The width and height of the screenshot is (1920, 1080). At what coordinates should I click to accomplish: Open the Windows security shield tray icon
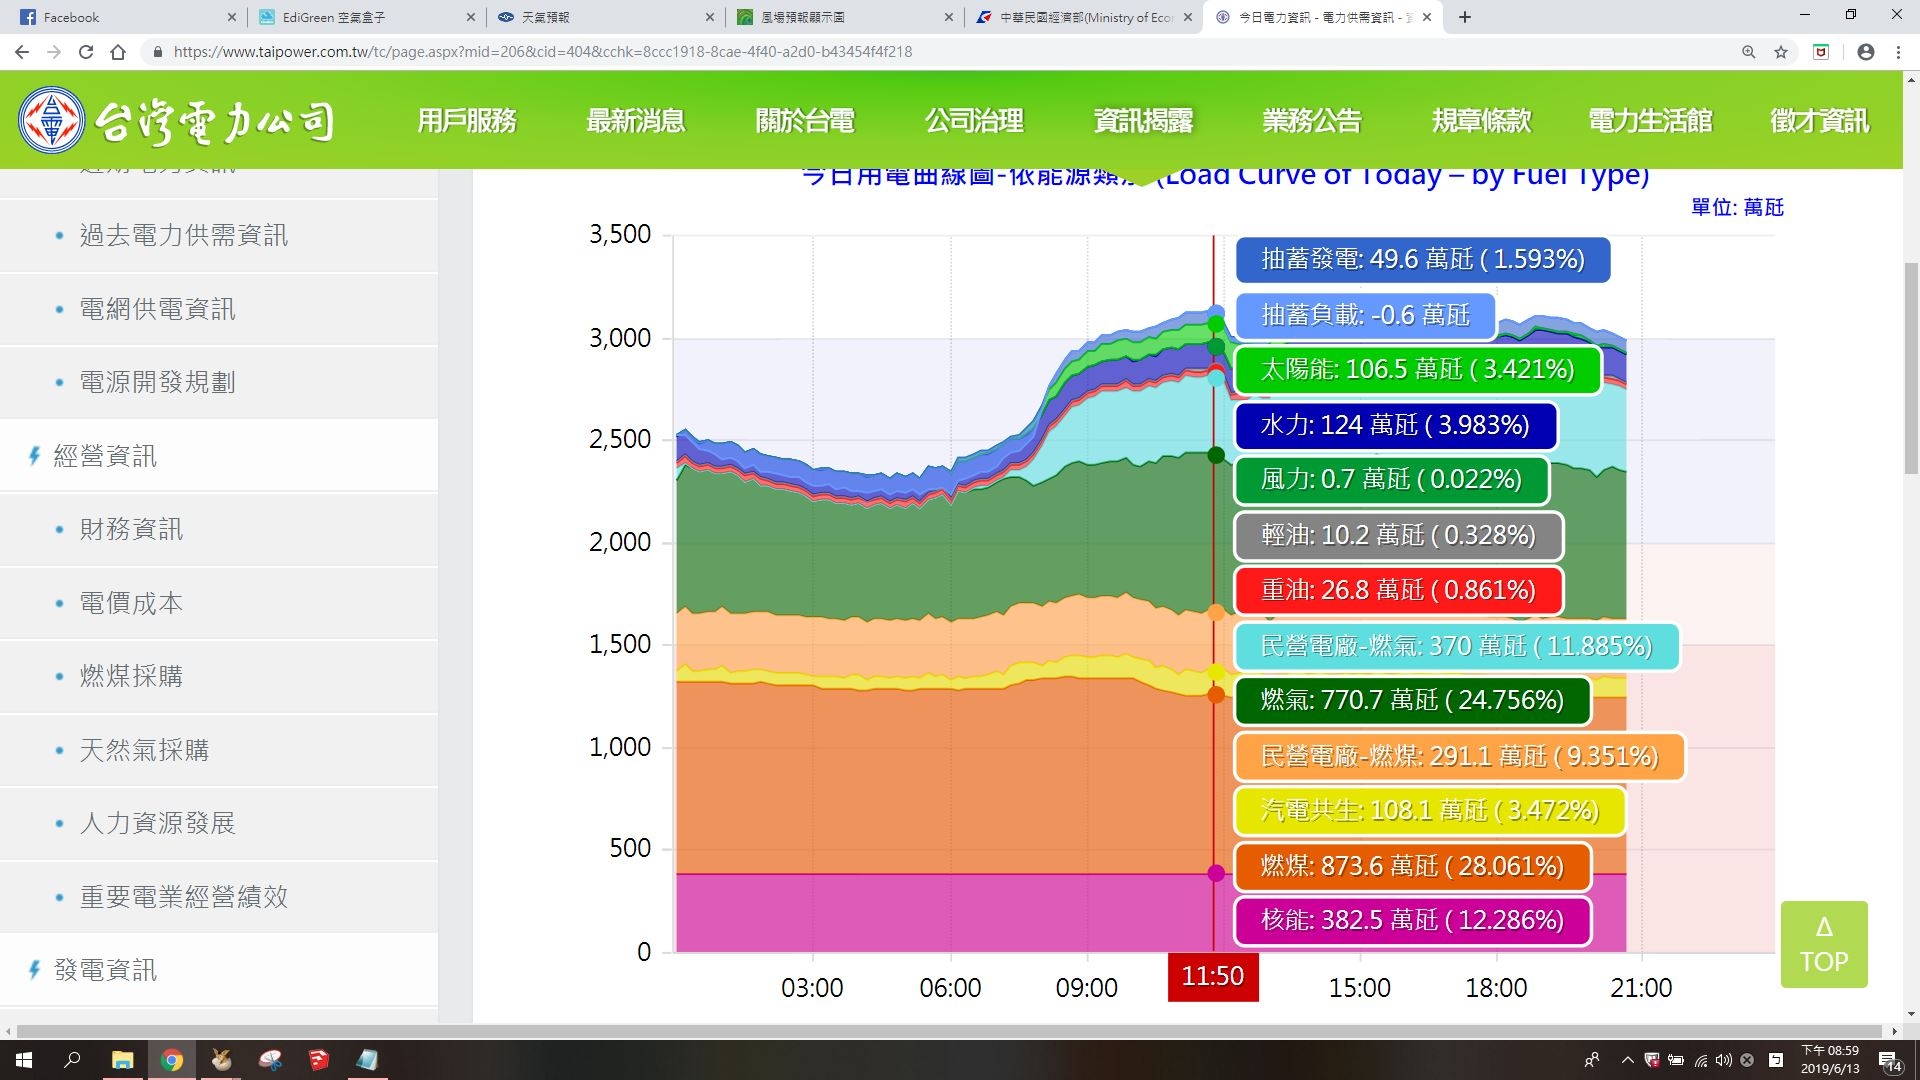[1652, 1060]
